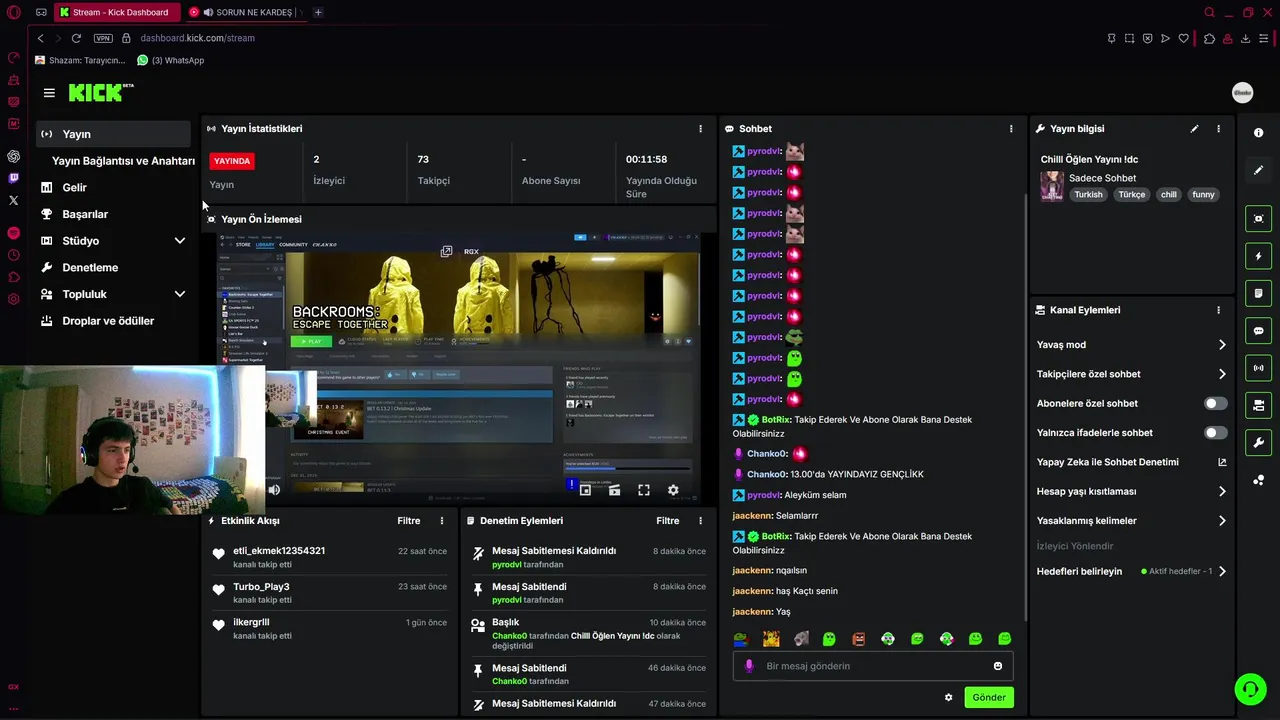Image resolution: width=1280 pixels, height=720 pixels.
Task: Expand Takipçilere özel sohbet settings
Action: 1222,374
